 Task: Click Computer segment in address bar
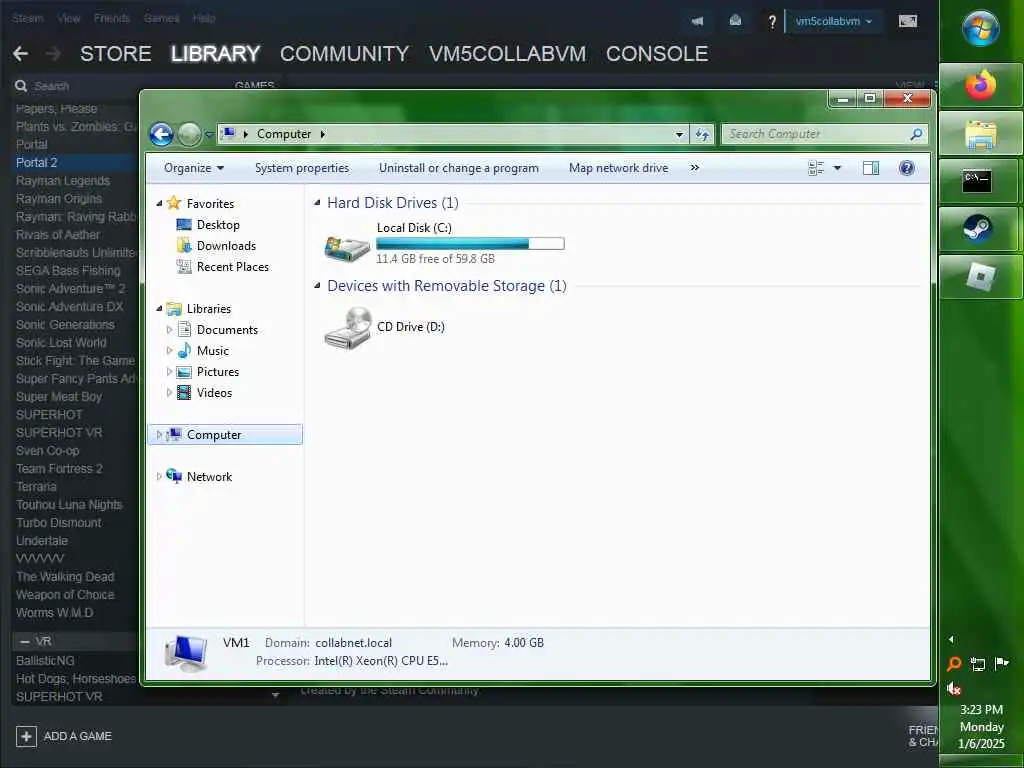click(283, 135)
